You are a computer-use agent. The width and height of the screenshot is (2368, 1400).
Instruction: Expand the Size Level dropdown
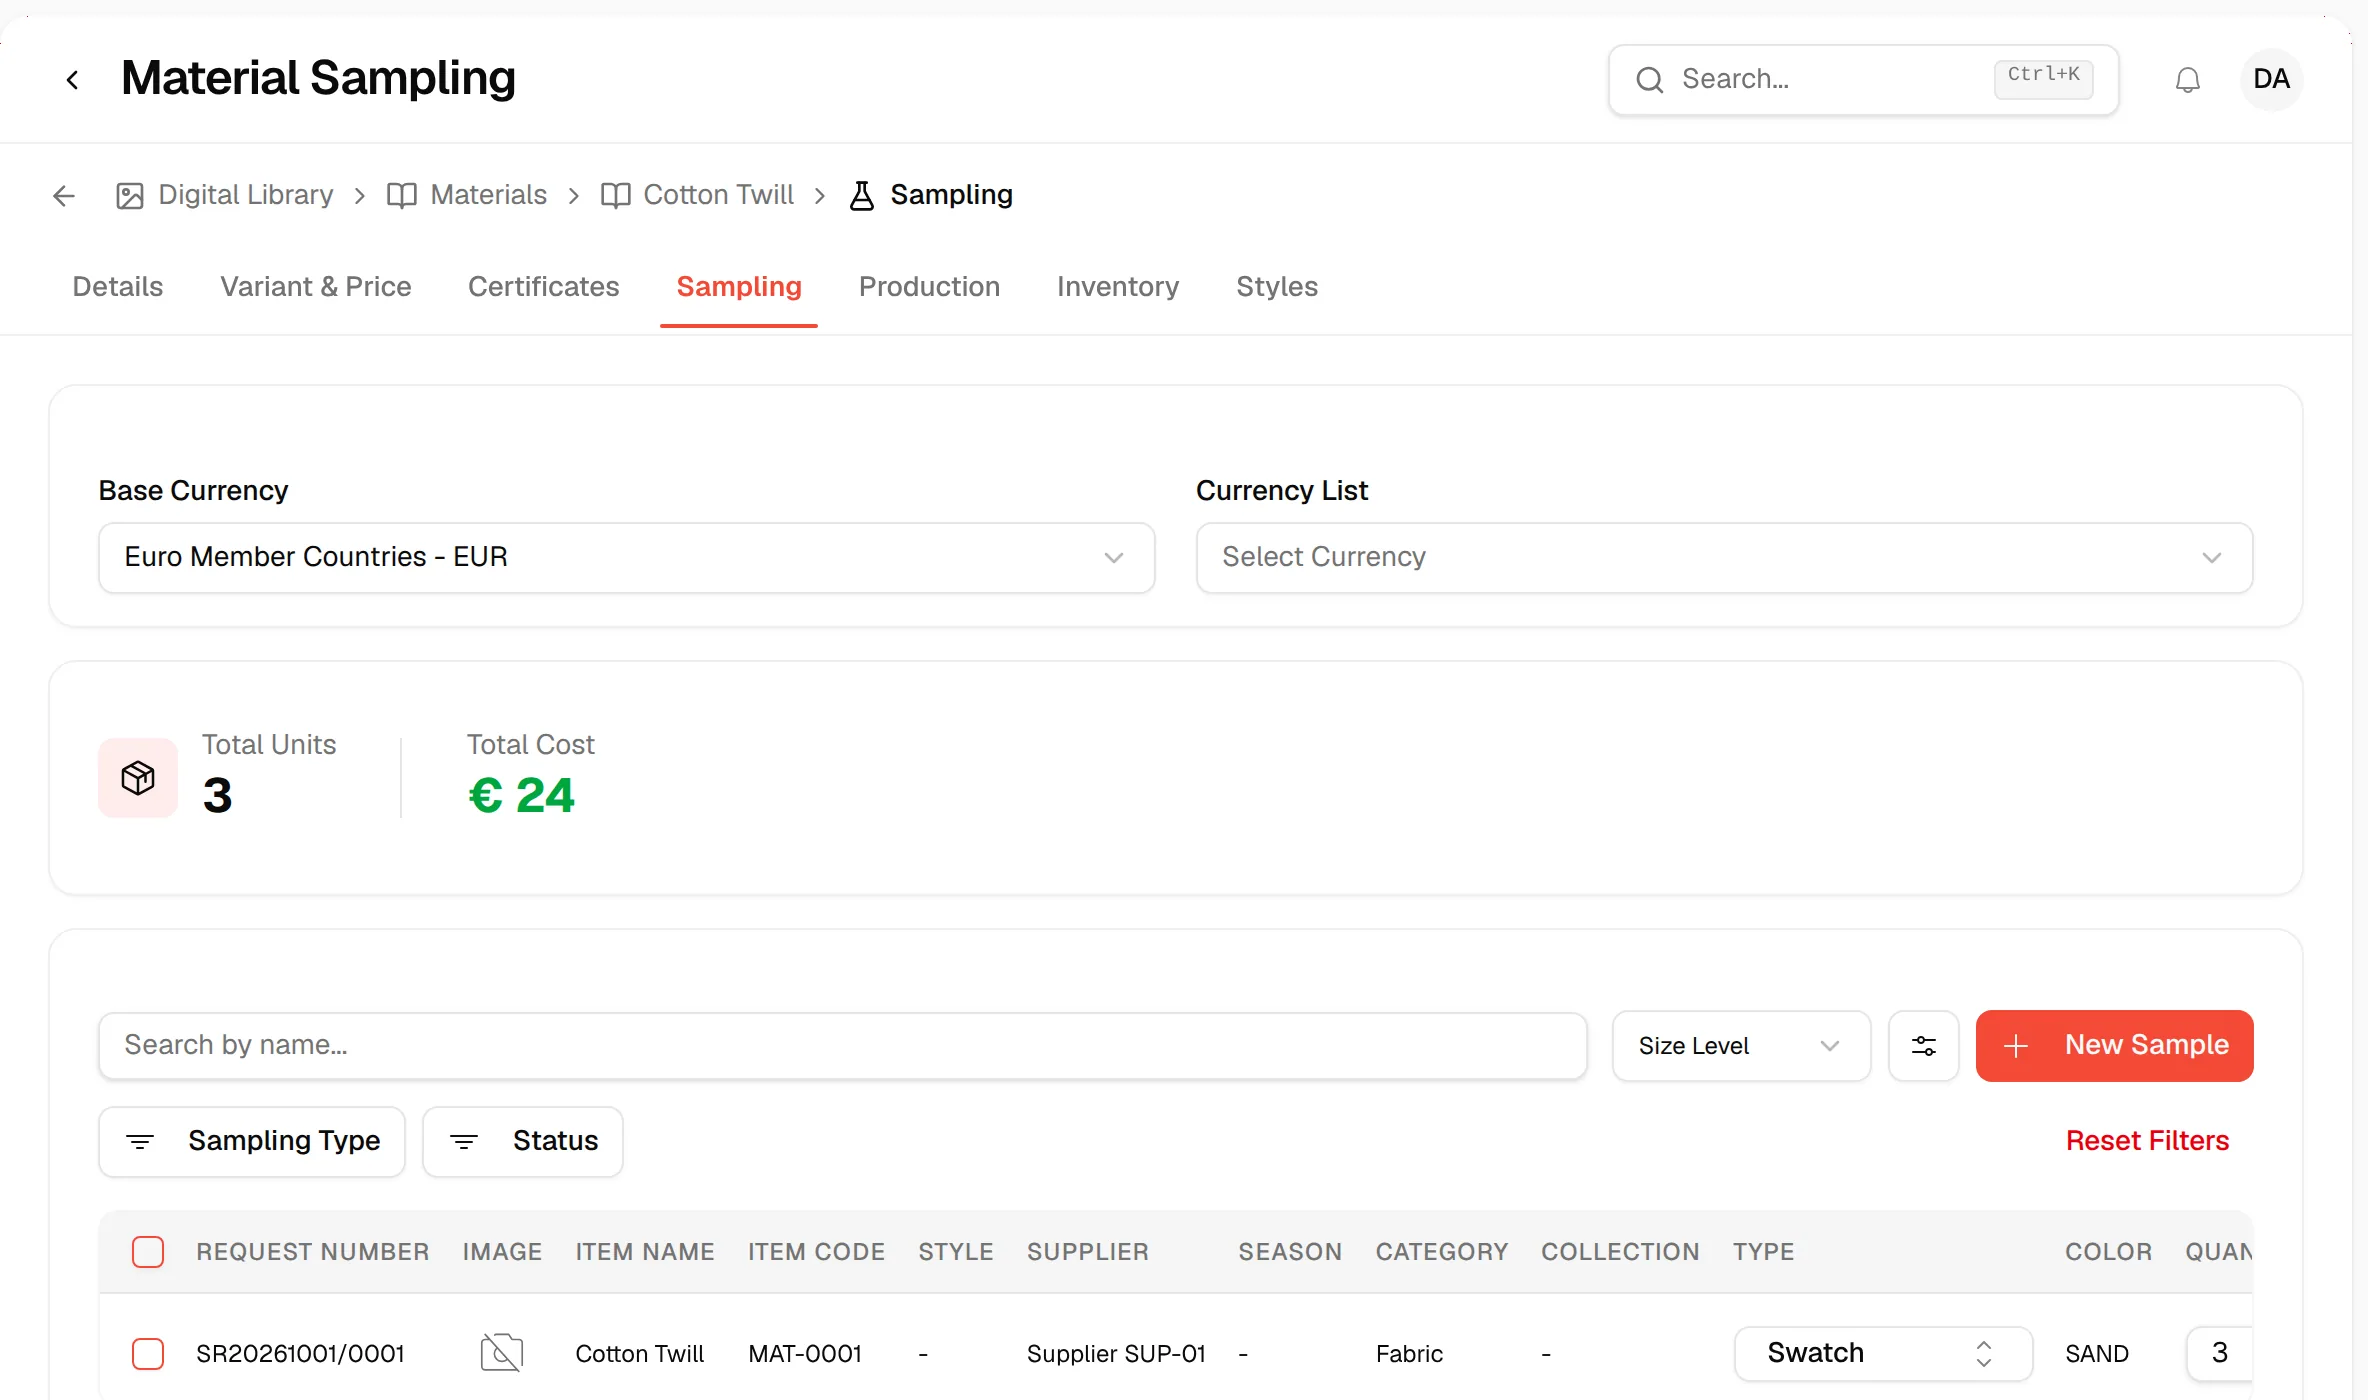pyautogui.click(x=1741, y=1046)
